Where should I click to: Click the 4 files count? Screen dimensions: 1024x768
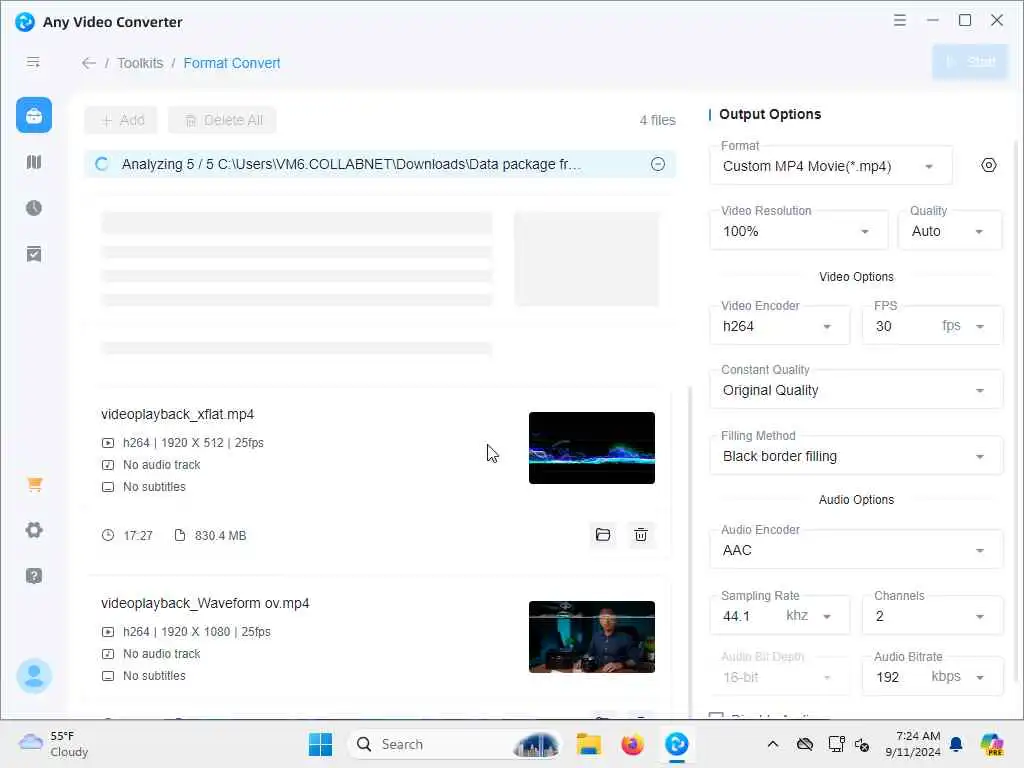(x=658, y=120)
